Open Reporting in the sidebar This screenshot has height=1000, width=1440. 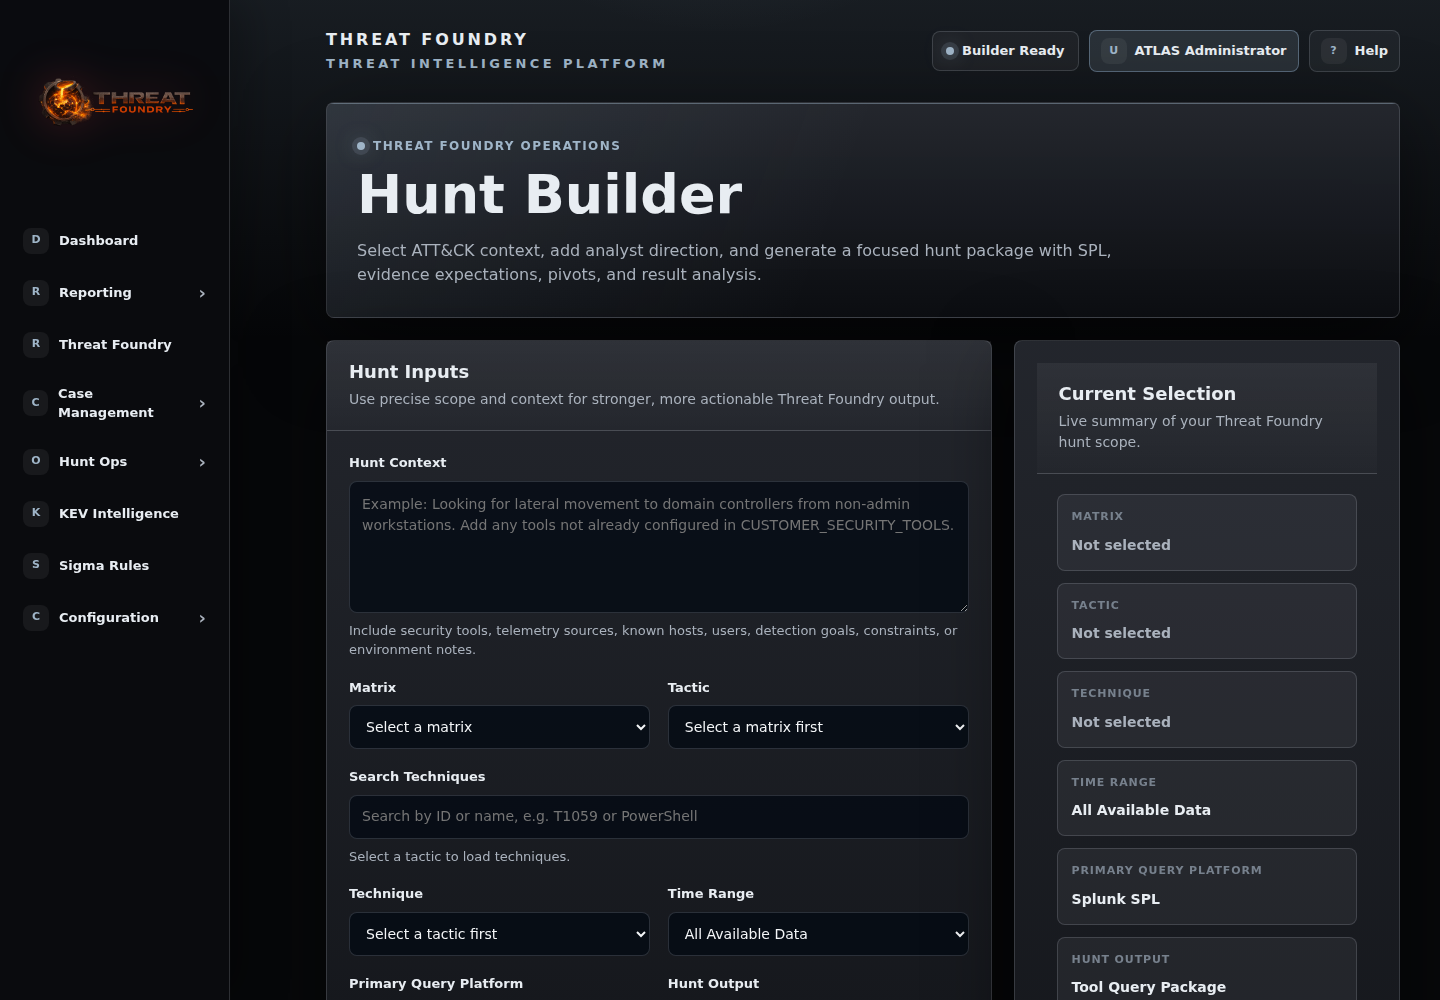[115, 292]
